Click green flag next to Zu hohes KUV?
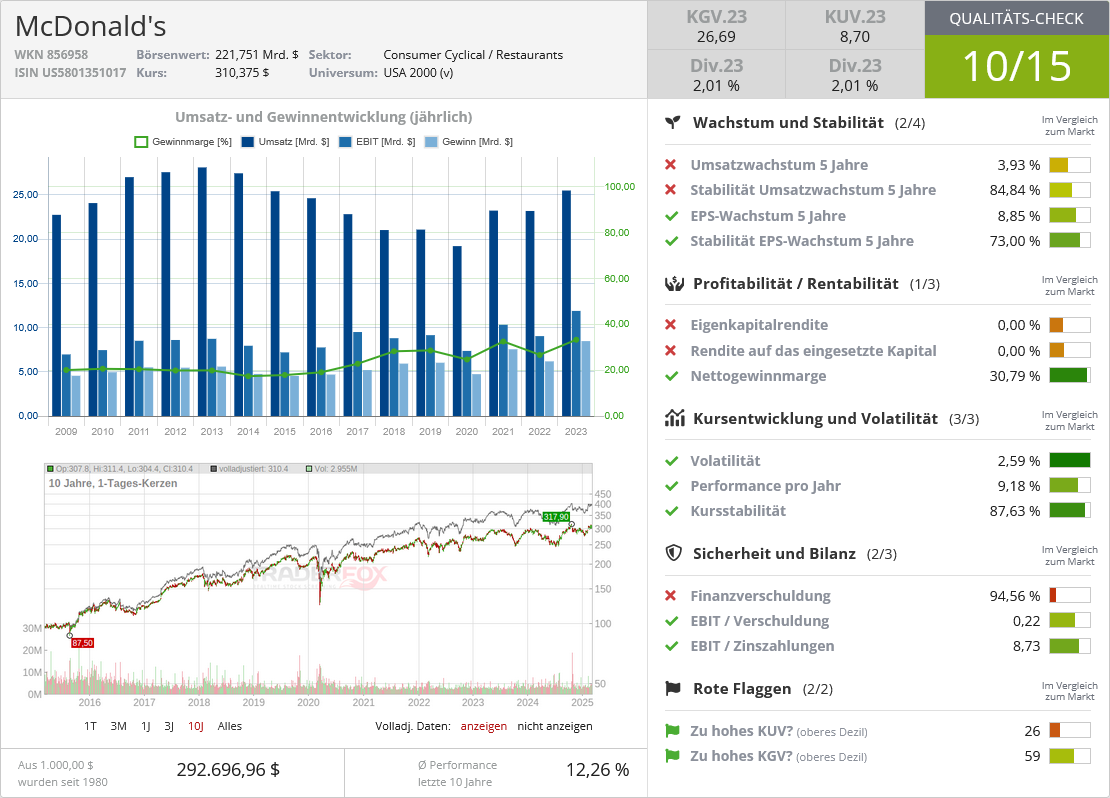The image size is (1110, 798). pyautogui.click(x=672, y=731)
